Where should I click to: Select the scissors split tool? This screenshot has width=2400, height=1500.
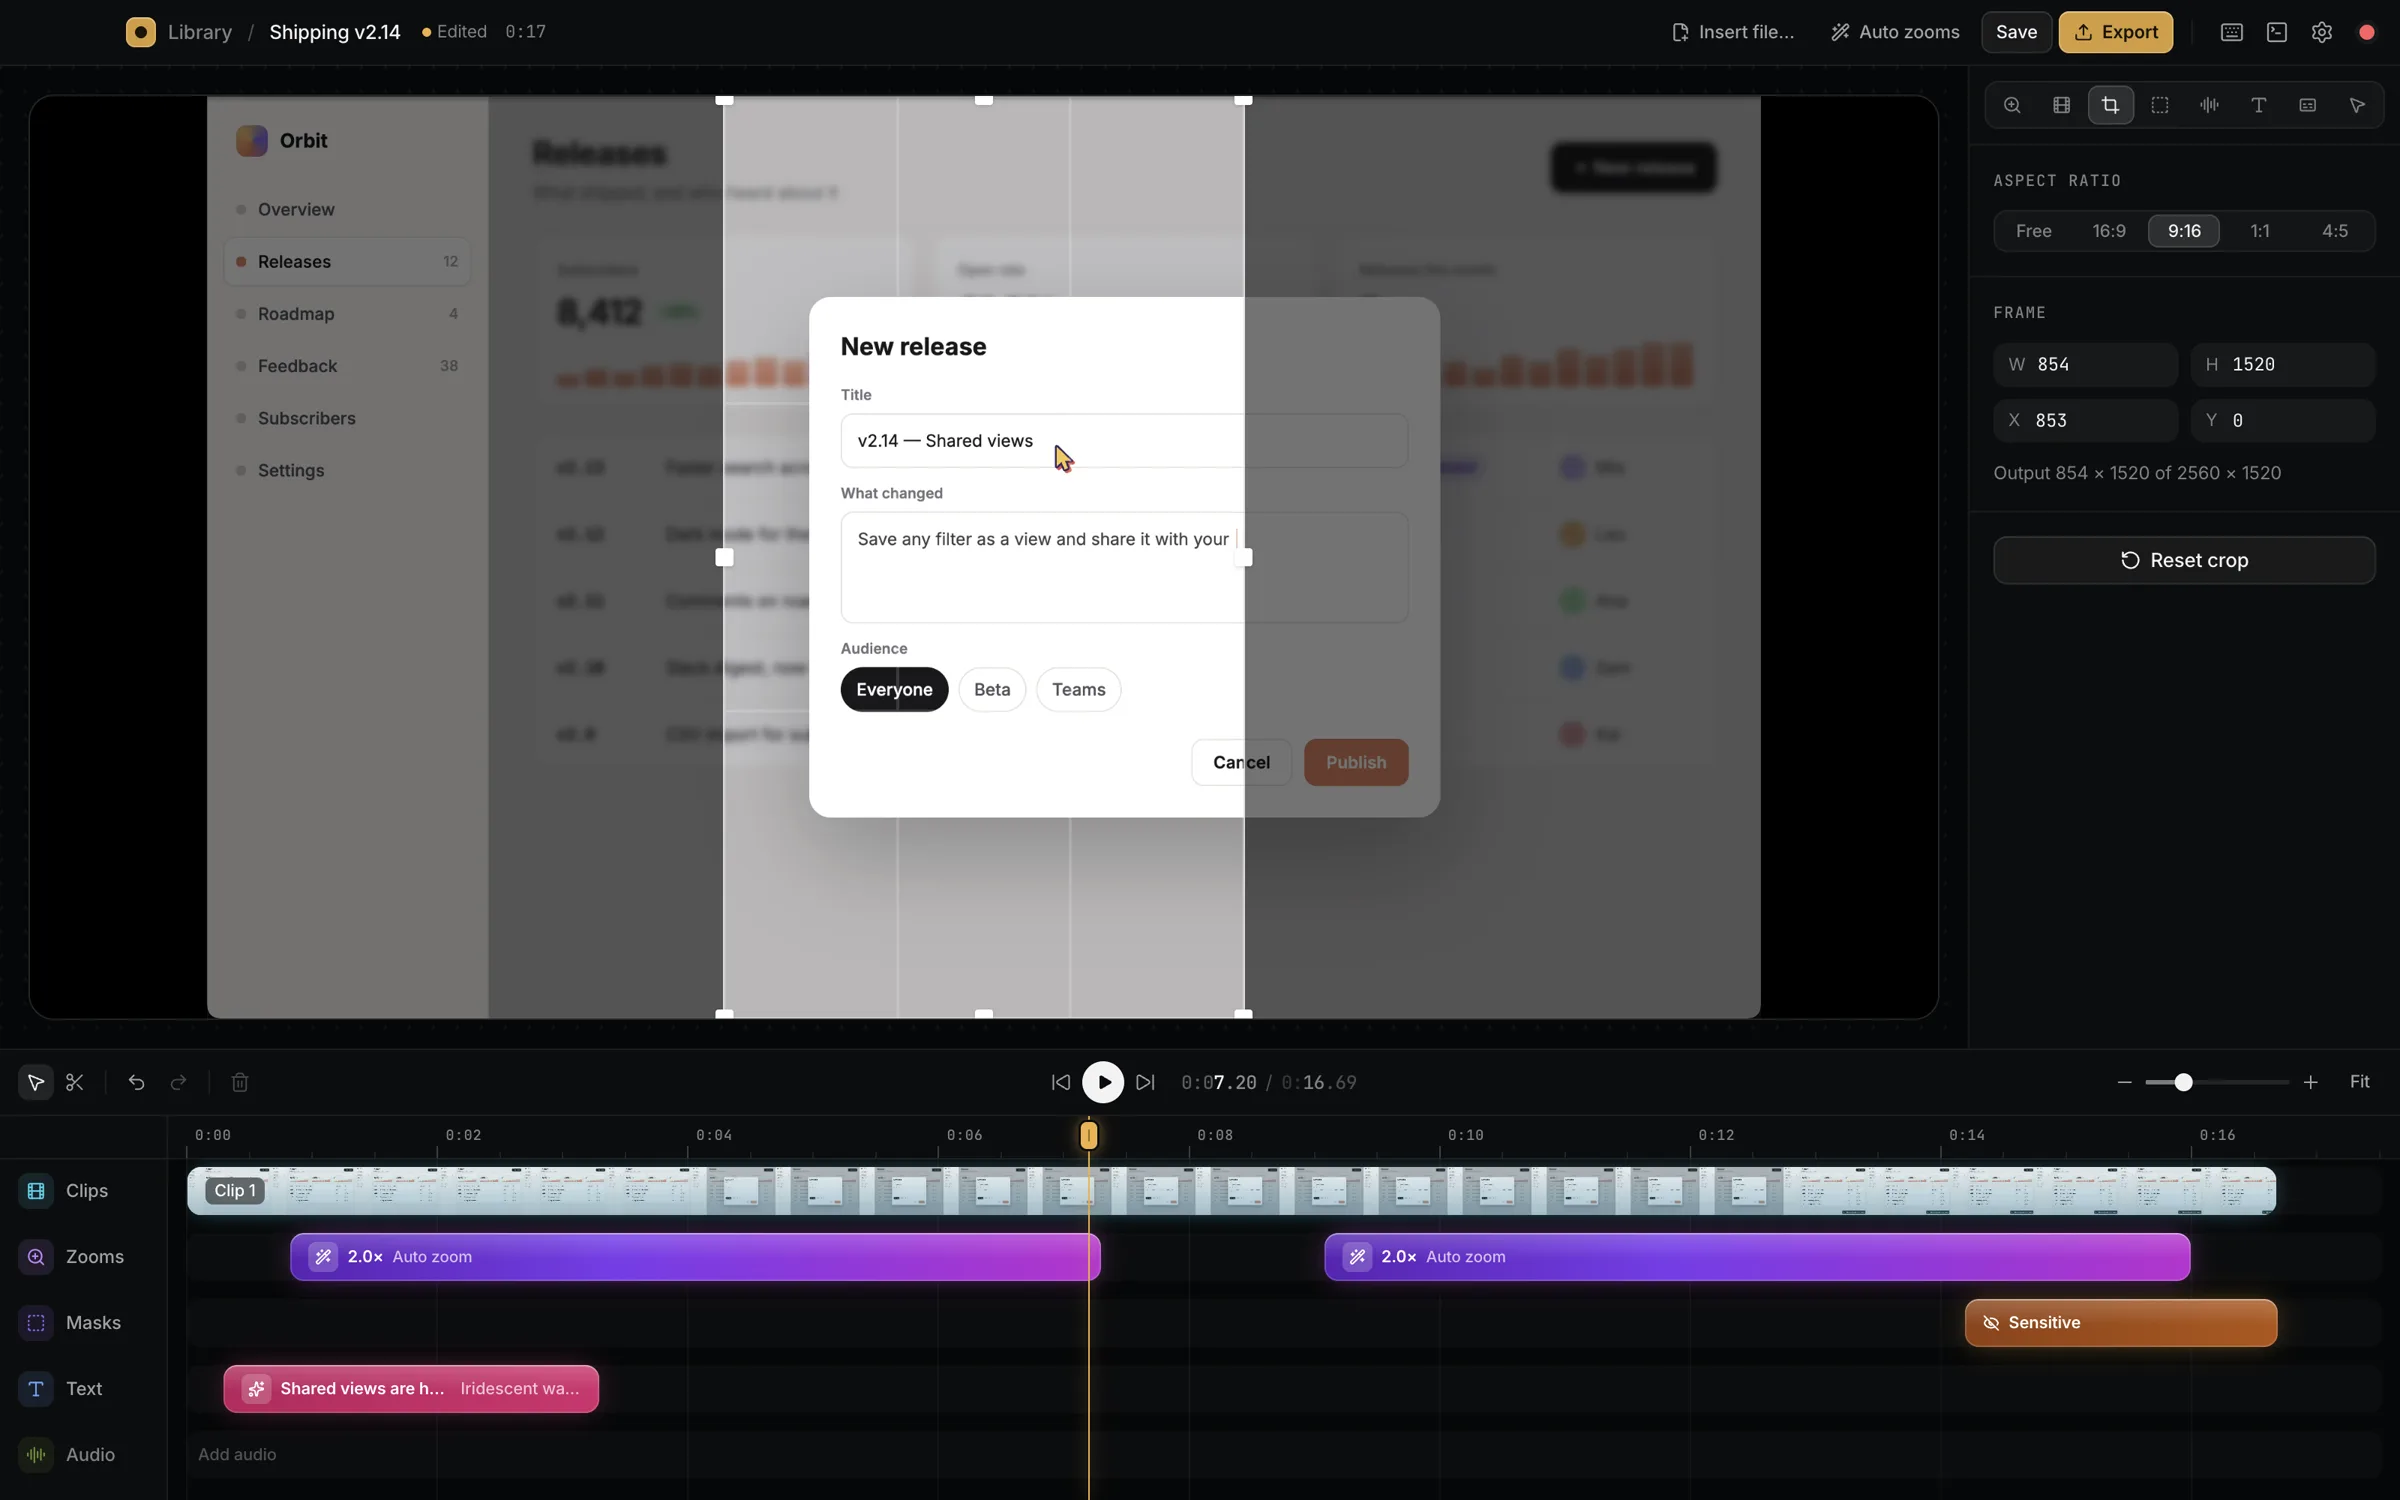(x=75, y=1082)
